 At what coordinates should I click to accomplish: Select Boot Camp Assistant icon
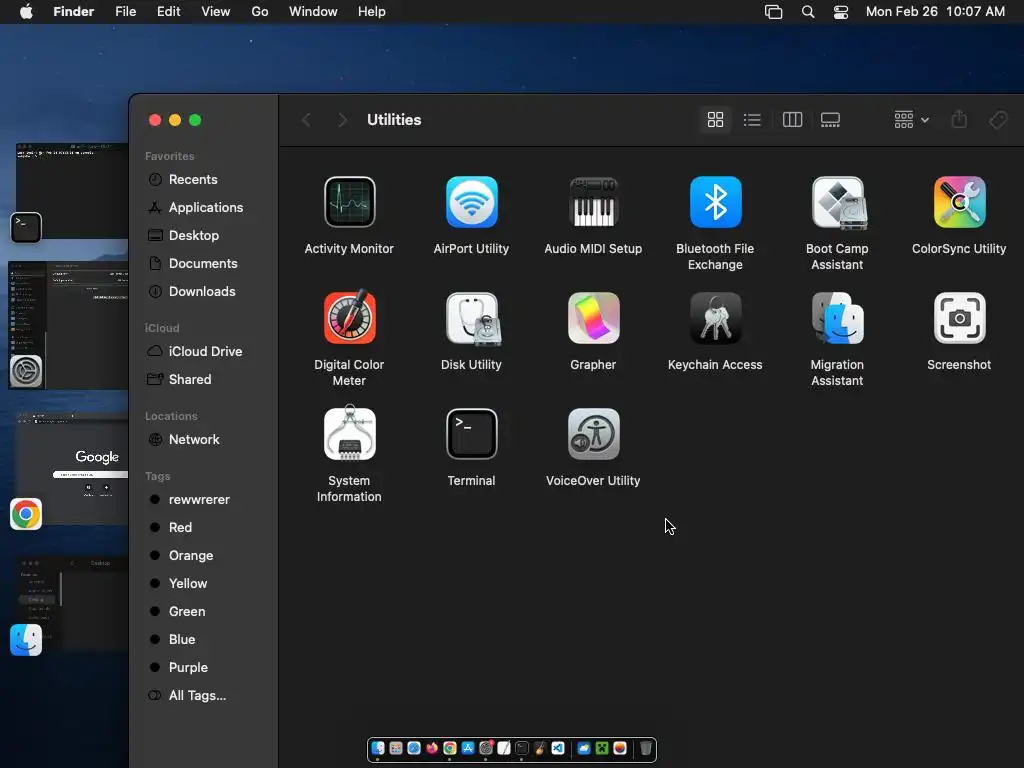tap(838, 203)
